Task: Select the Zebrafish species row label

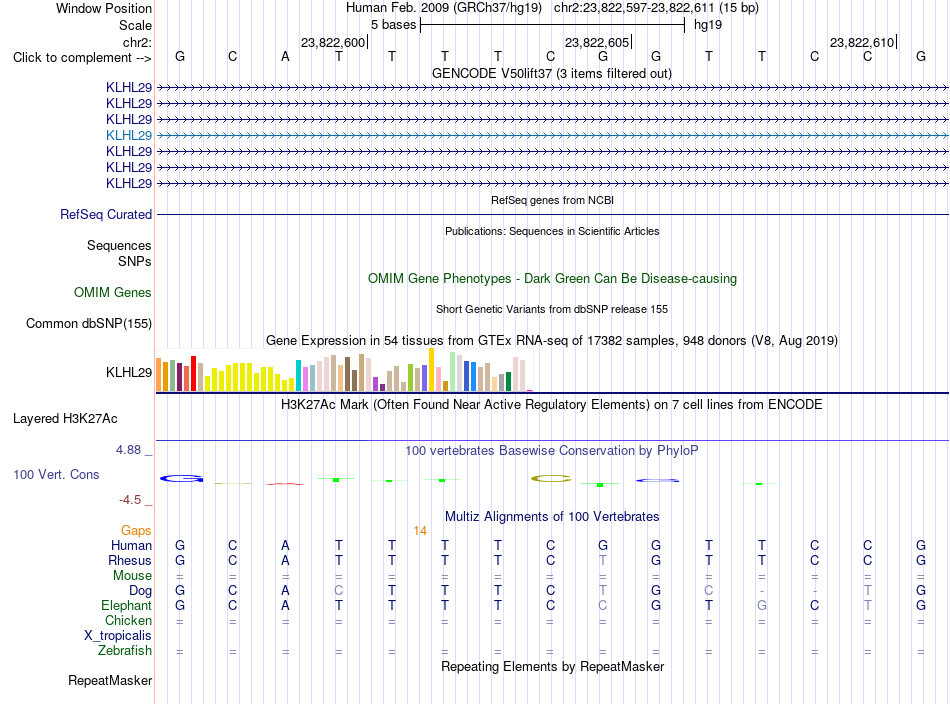Action: (125, 651)
